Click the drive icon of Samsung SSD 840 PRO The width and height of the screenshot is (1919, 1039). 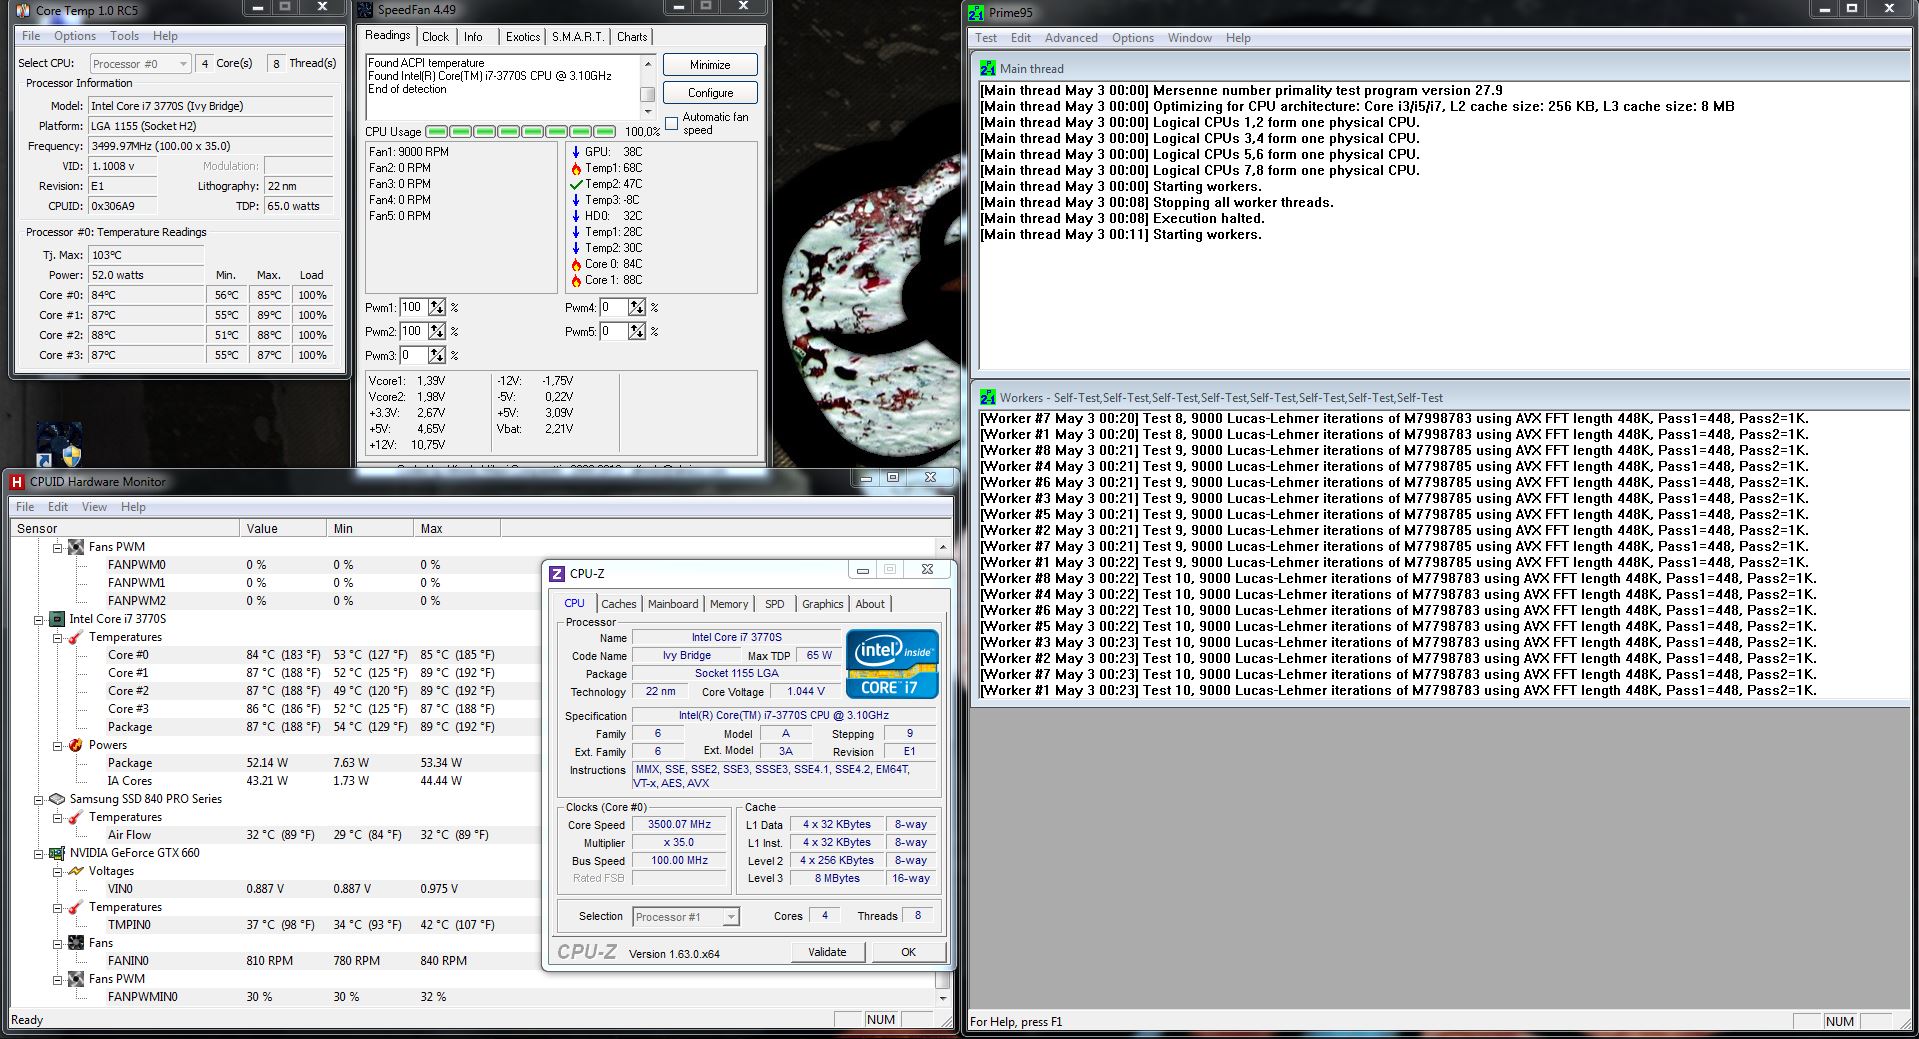pyautogui.click(x=57, y=799)
